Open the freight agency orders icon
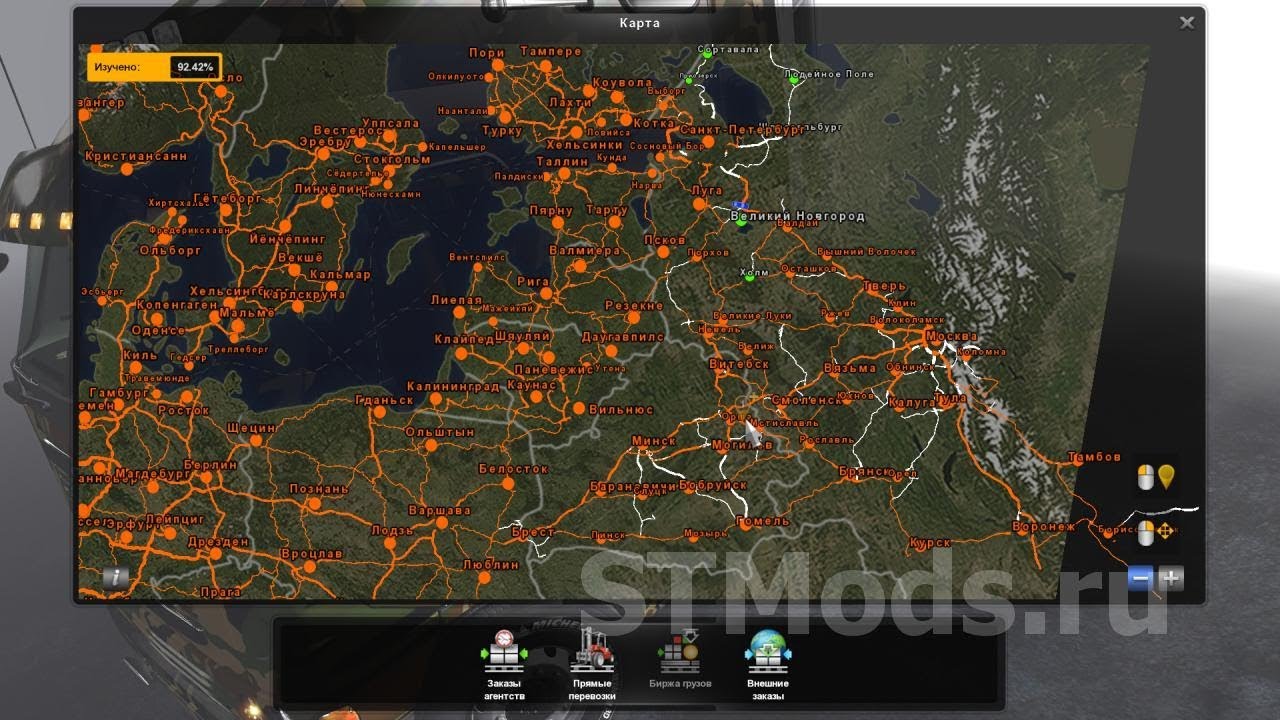This screenshot has width=1280, height=720. [x=503, y=651]
